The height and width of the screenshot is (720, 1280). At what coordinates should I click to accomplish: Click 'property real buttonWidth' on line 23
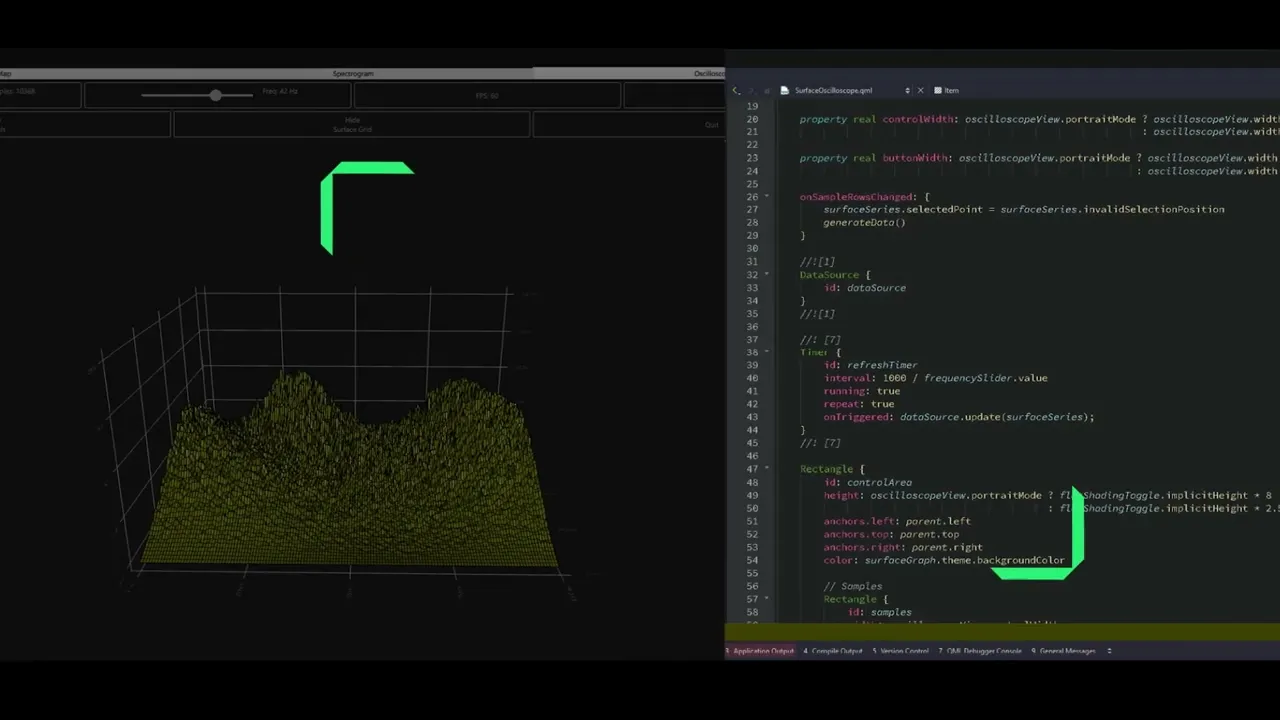(876, 158)
